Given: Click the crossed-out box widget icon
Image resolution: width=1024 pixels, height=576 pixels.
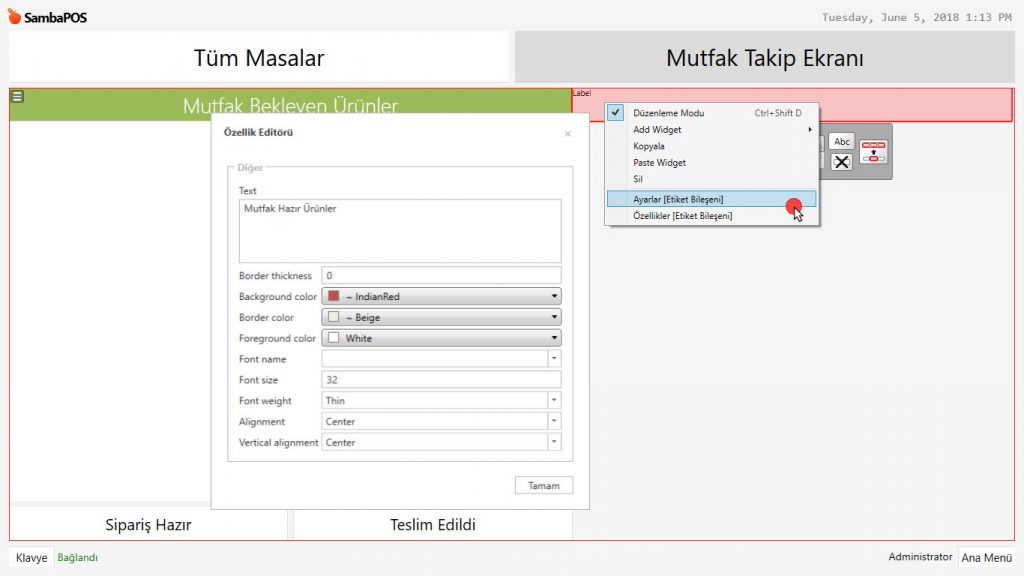Looking at the screenshot, I should 842,162.
